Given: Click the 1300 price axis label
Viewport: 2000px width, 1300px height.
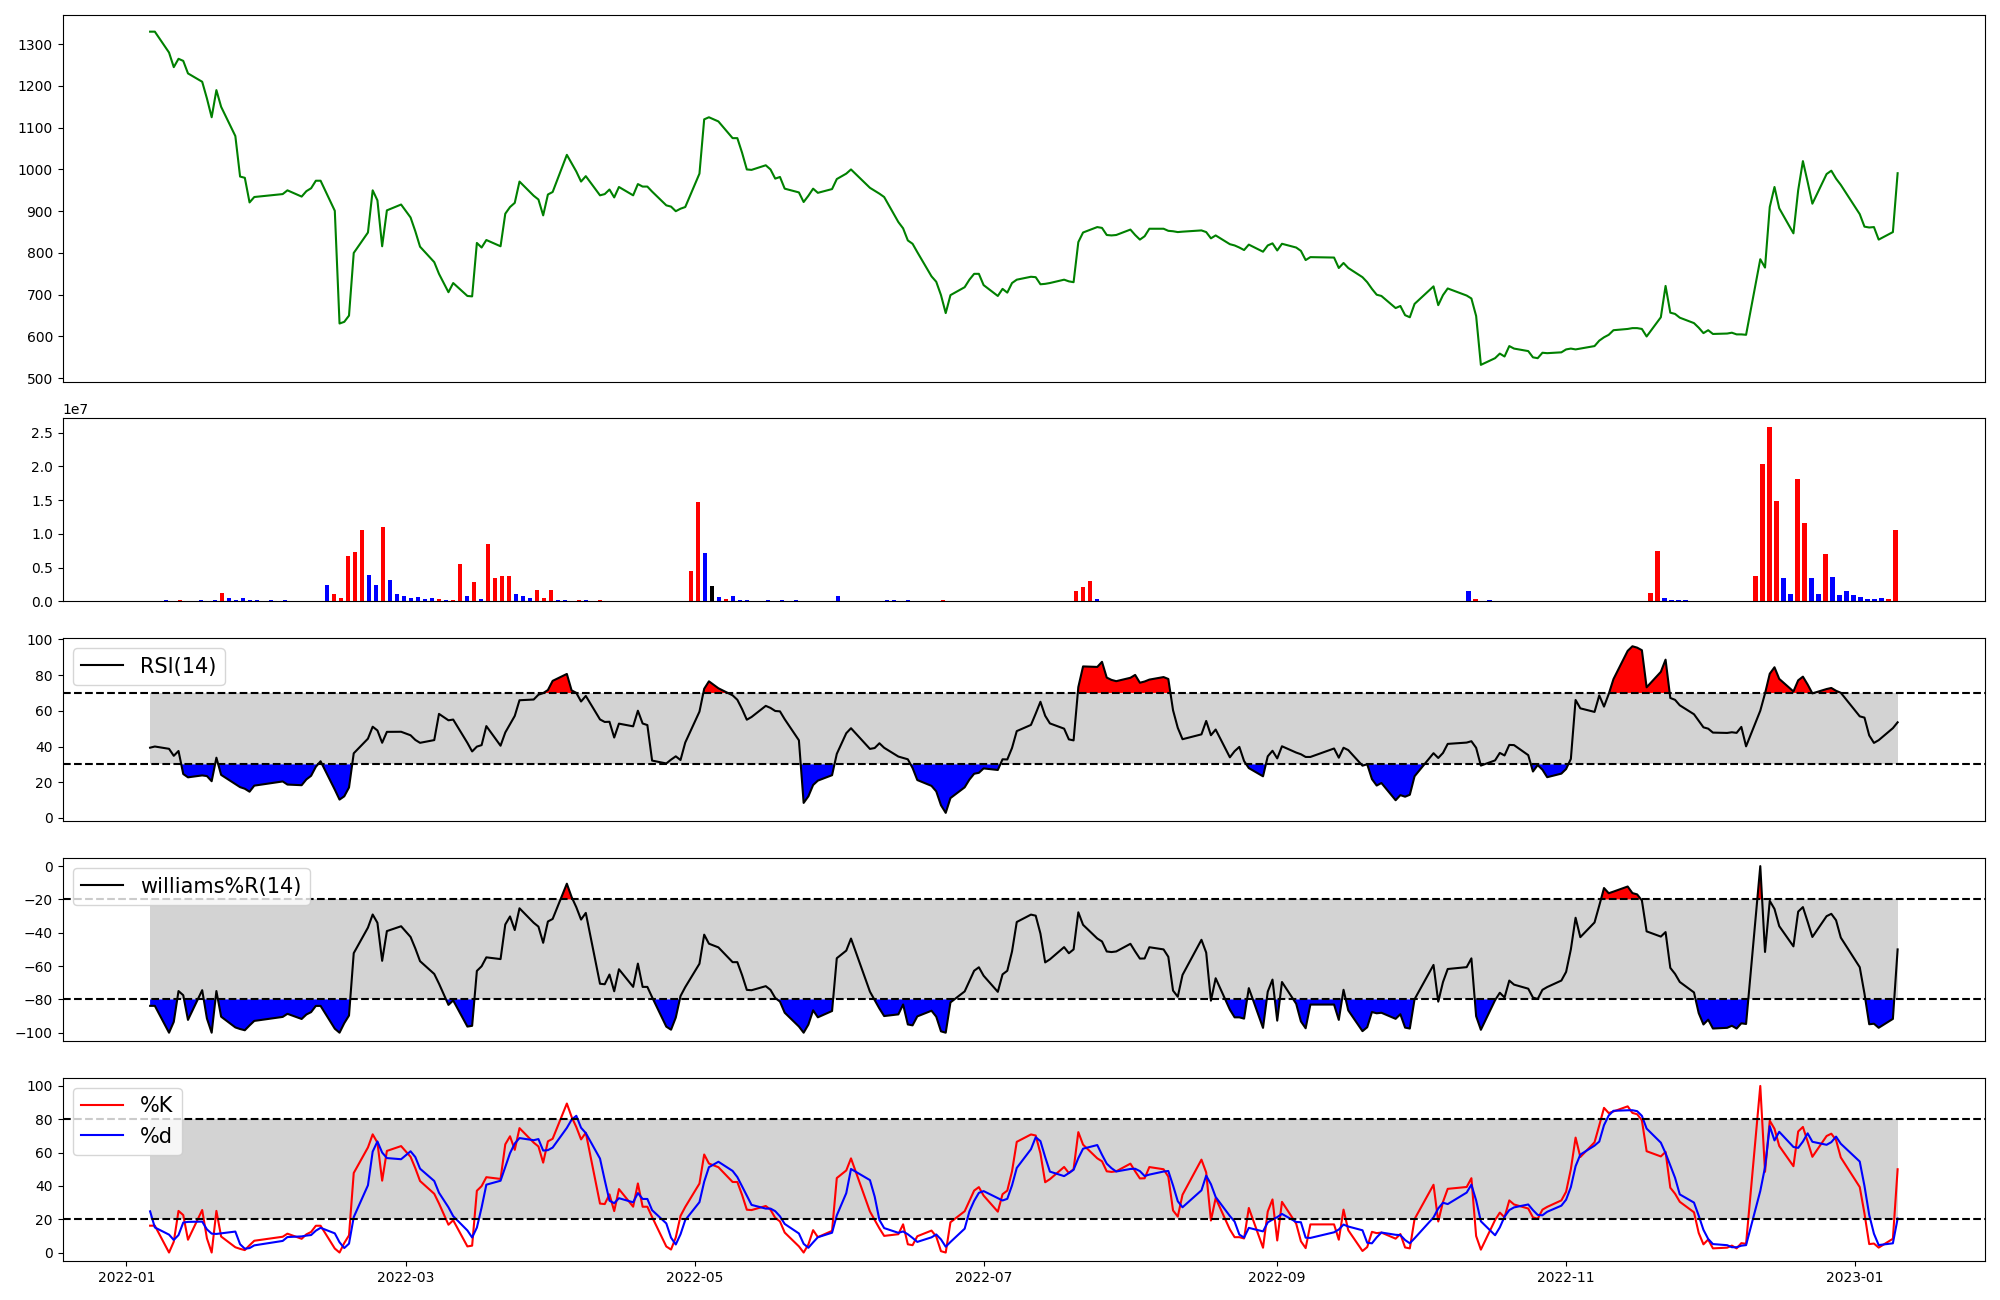Looking at the screenshot, I should [35, 45].
